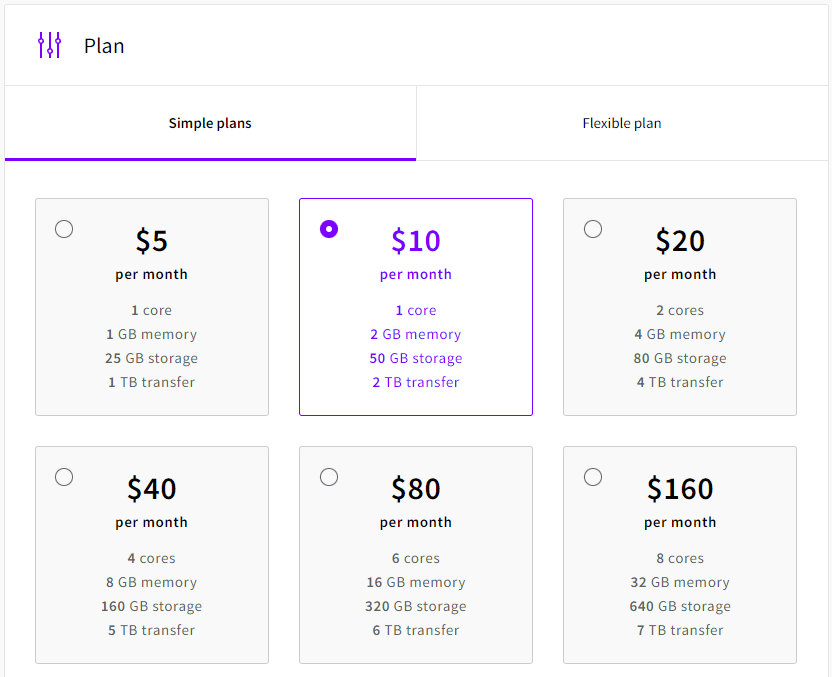
Task: Select the $160 per month radio button
Action: (593, 477)
